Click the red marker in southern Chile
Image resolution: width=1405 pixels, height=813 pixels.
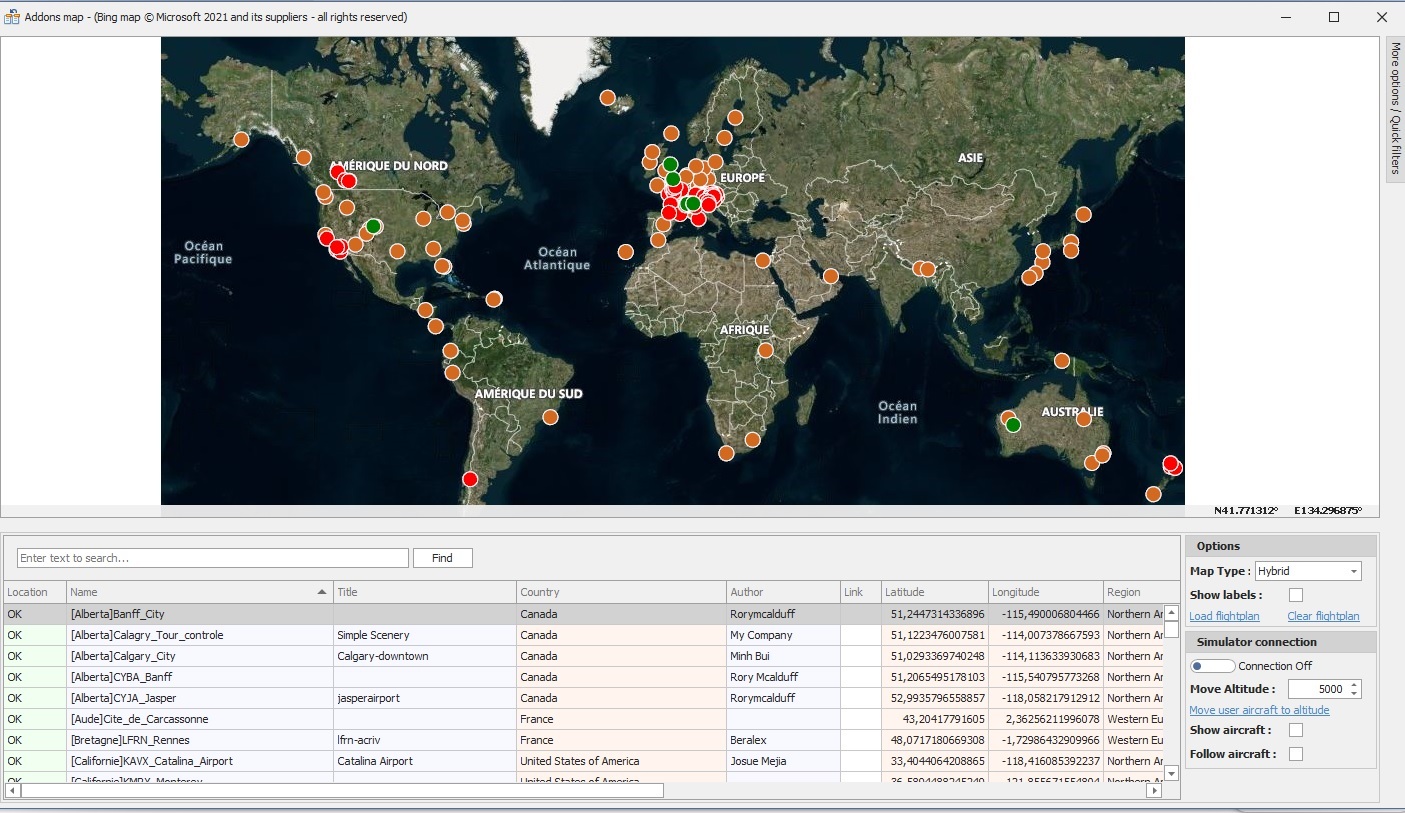pyautogui.click(x=470, y=479)
